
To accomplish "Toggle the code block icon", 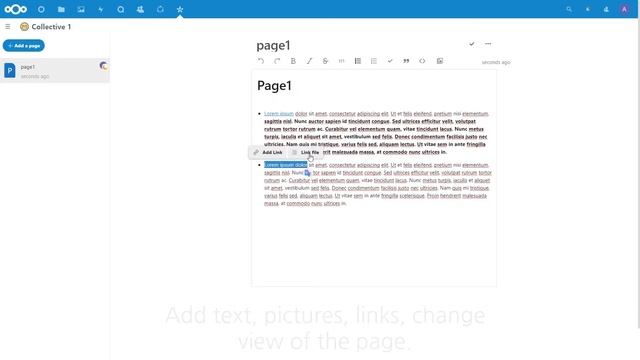I will pyautogui.click(x=422, y=61).
